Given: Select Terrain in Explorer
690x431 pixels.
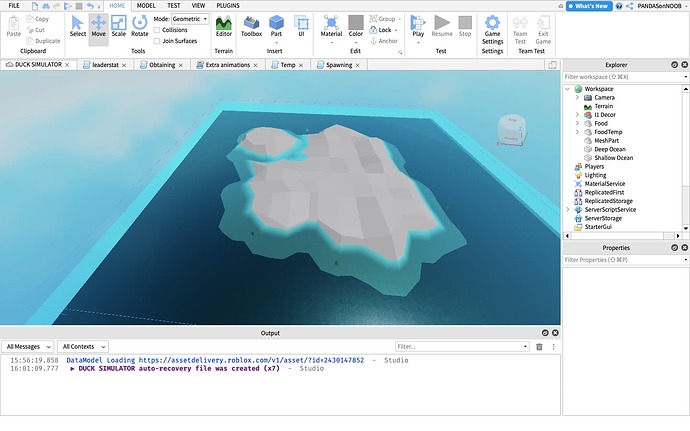Looking at the screenshot, I should click(x=603, y=106).
